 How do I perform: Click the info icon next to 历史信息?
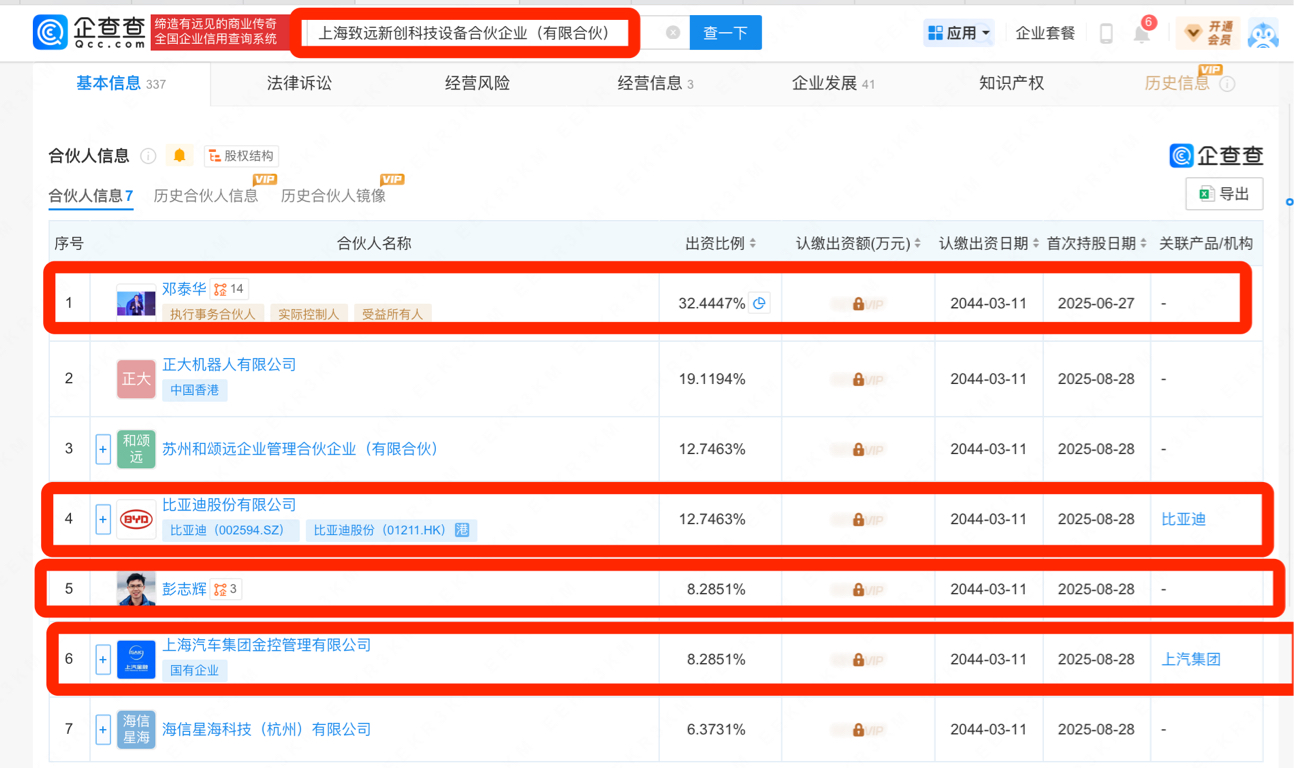pos(1227,85)
